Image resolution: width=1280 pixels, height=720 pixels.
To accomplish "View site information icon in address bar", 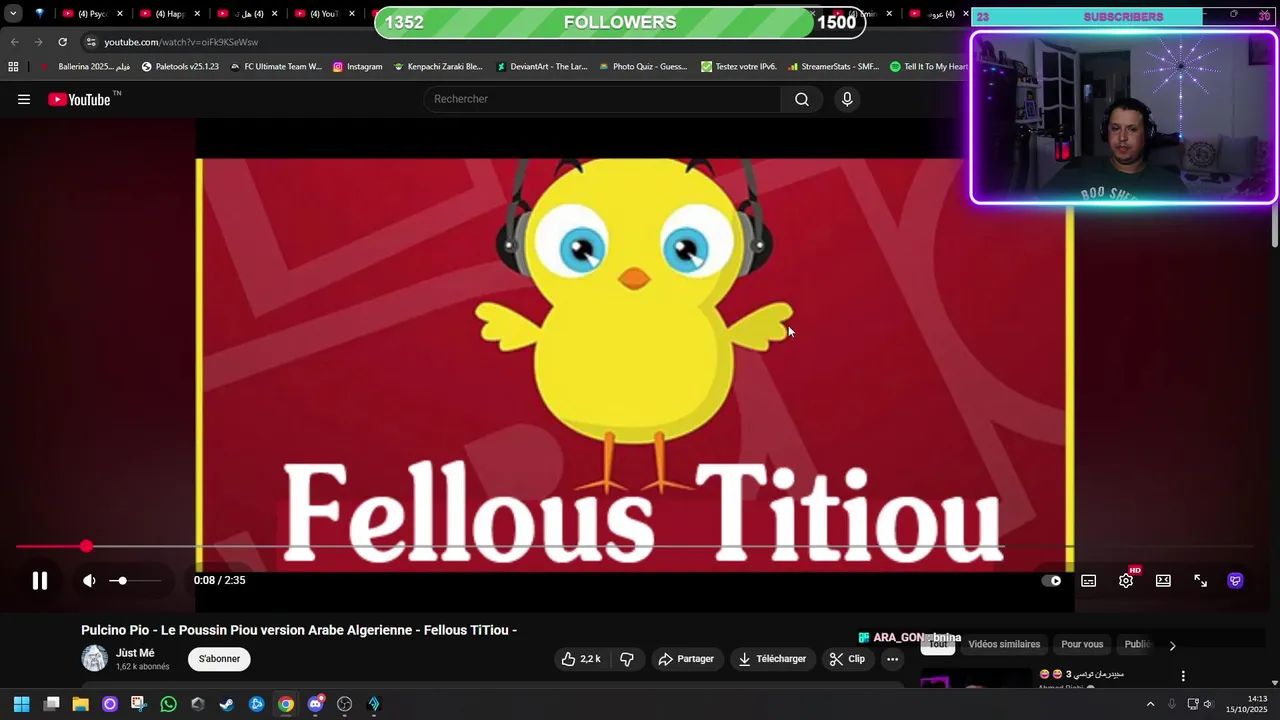I will tap(91, 42).
